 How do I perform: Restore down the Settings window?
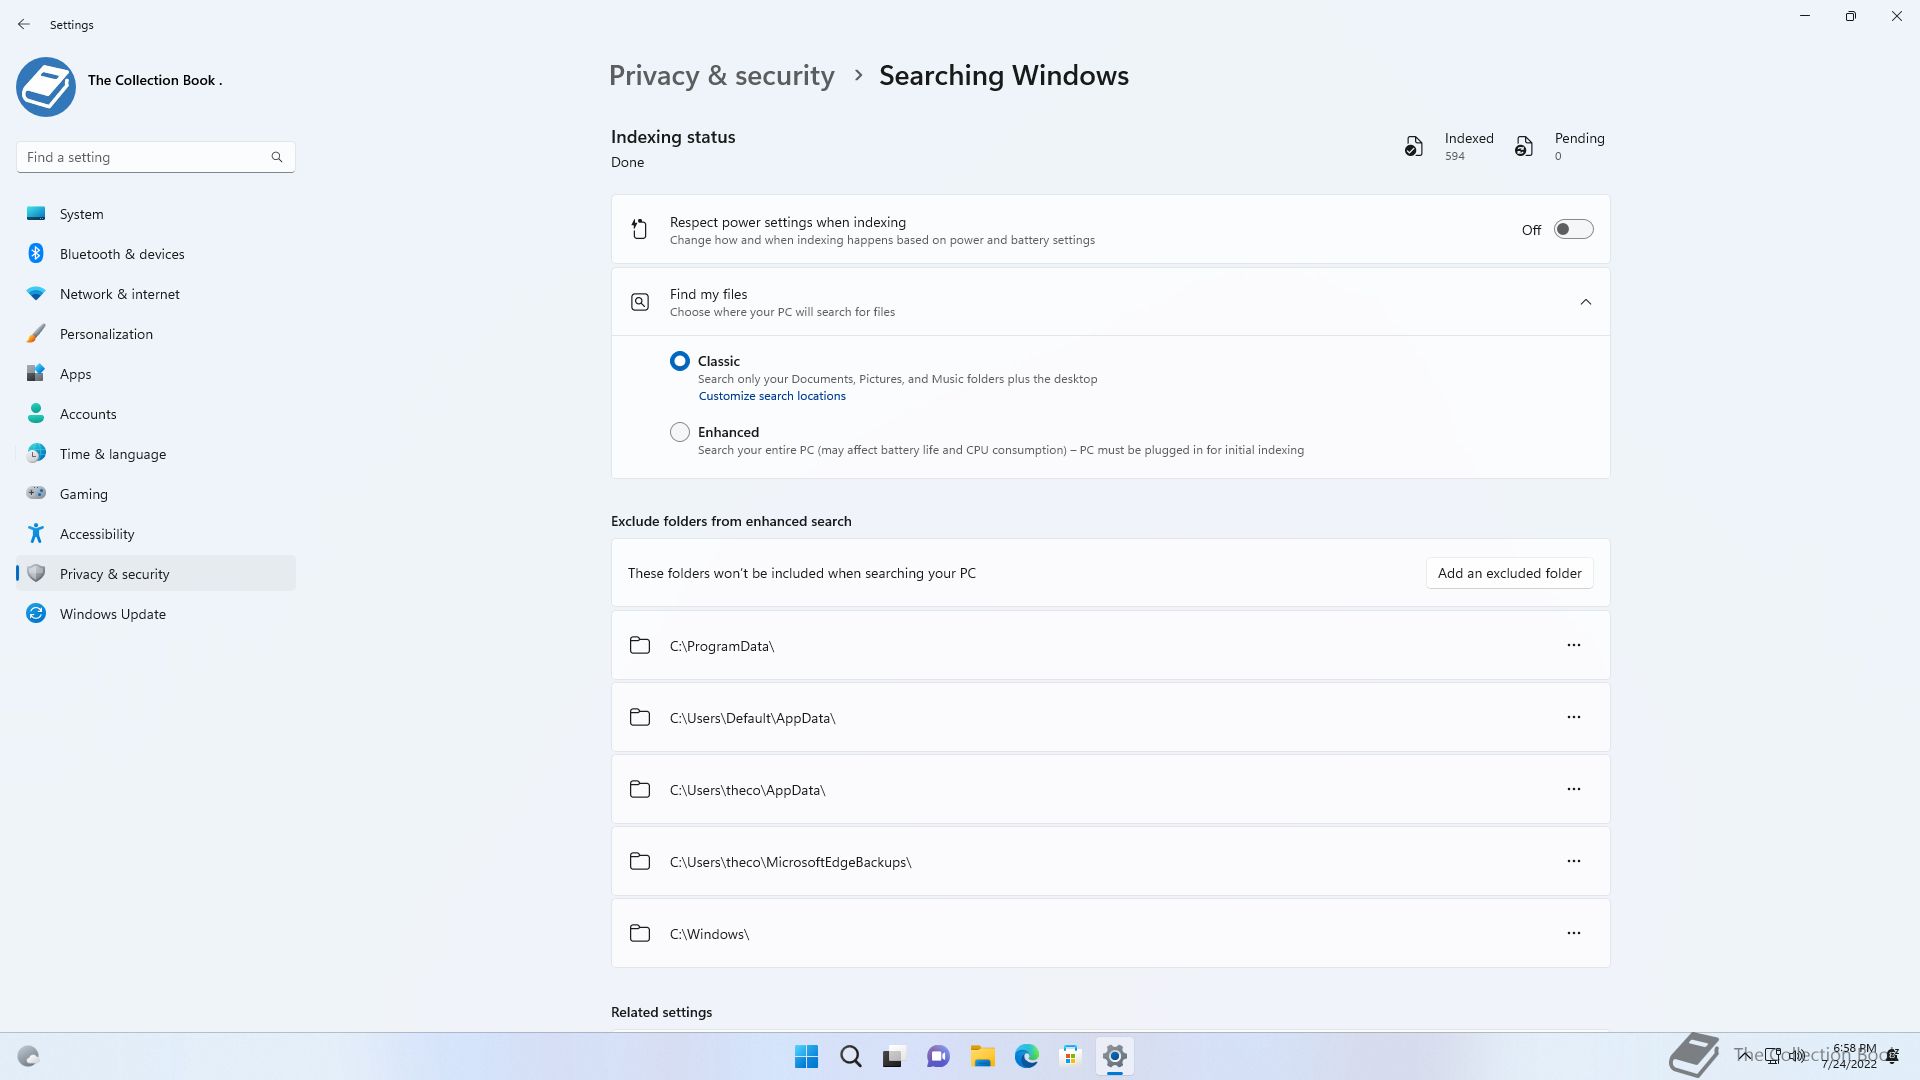[1851, 16]
